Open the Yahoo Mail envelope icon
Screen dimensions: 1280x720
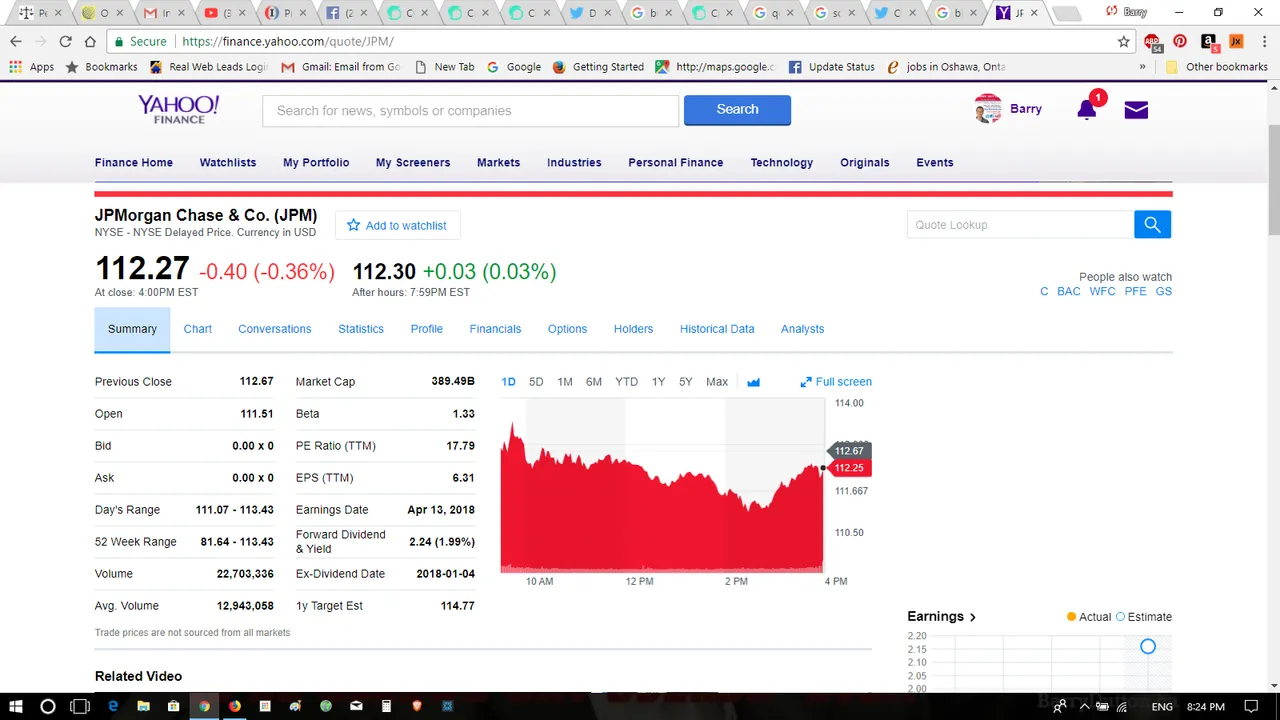click(1136, 110)
